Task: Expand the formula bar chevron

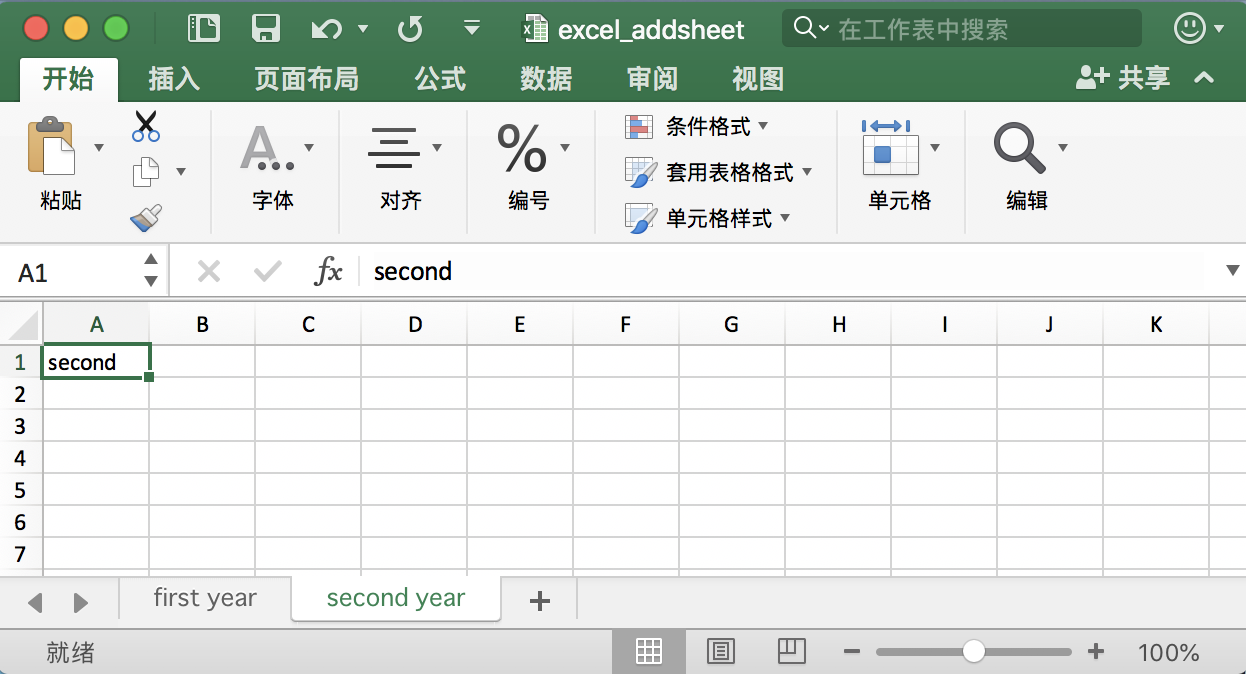Action: click(x=1232, y=271)
